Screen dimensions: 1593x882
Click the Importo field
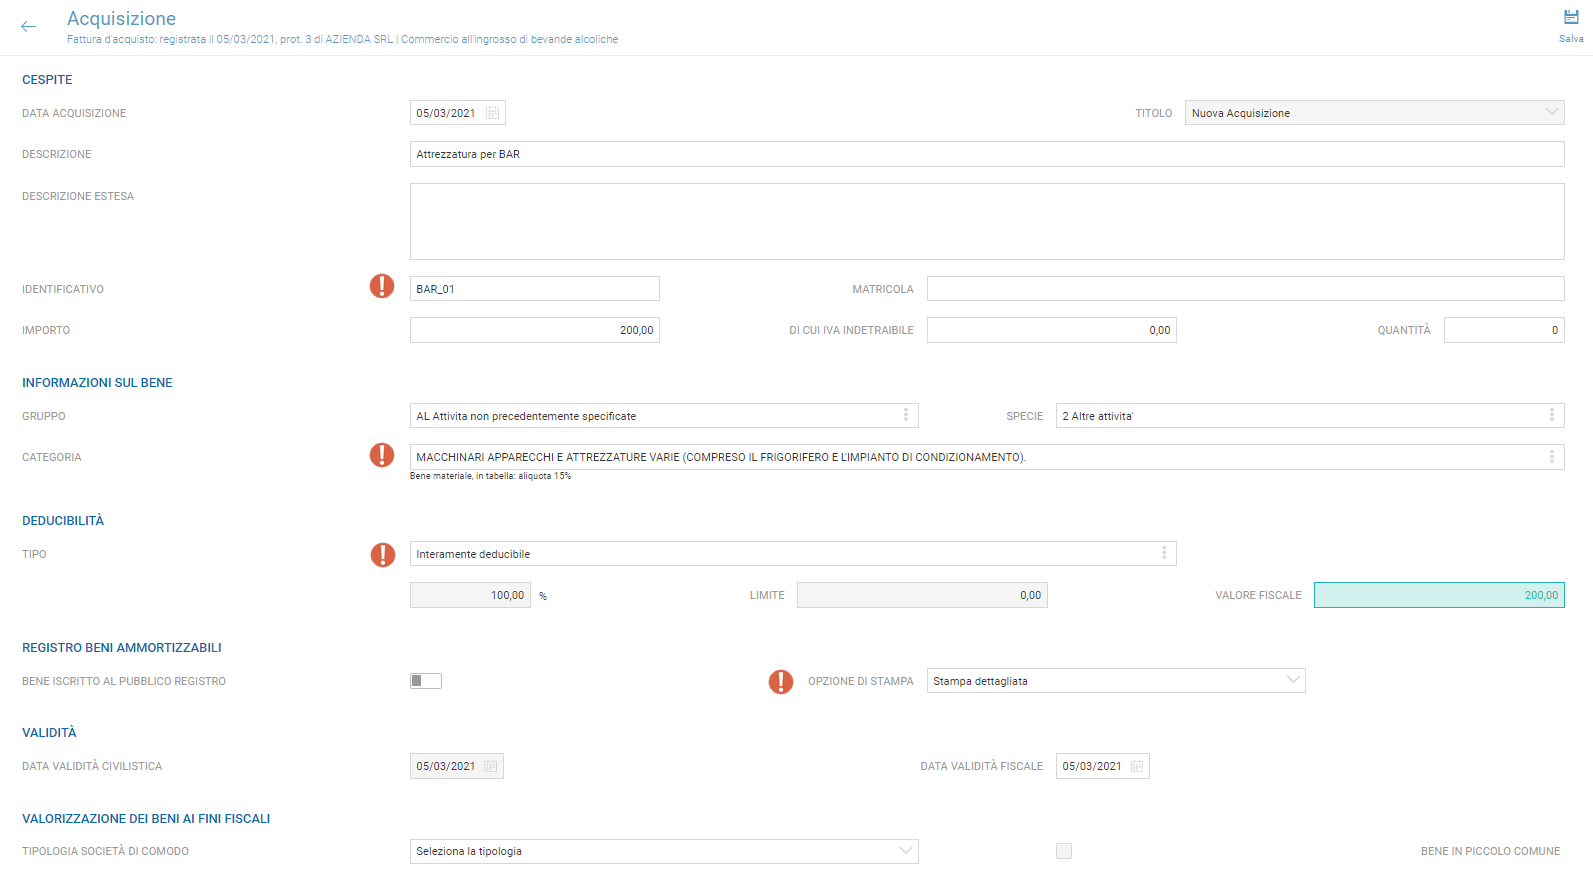click(535, 330)
